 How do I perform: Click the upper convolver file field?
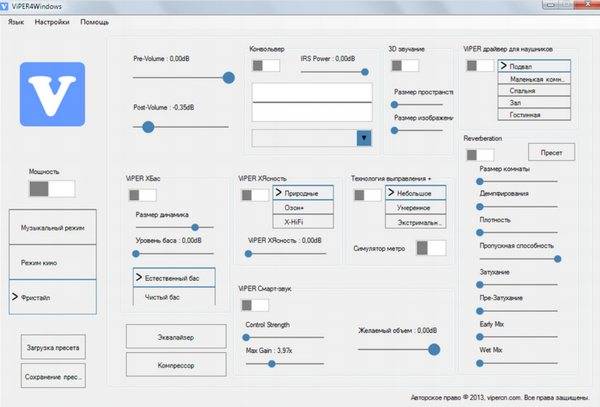312,92
